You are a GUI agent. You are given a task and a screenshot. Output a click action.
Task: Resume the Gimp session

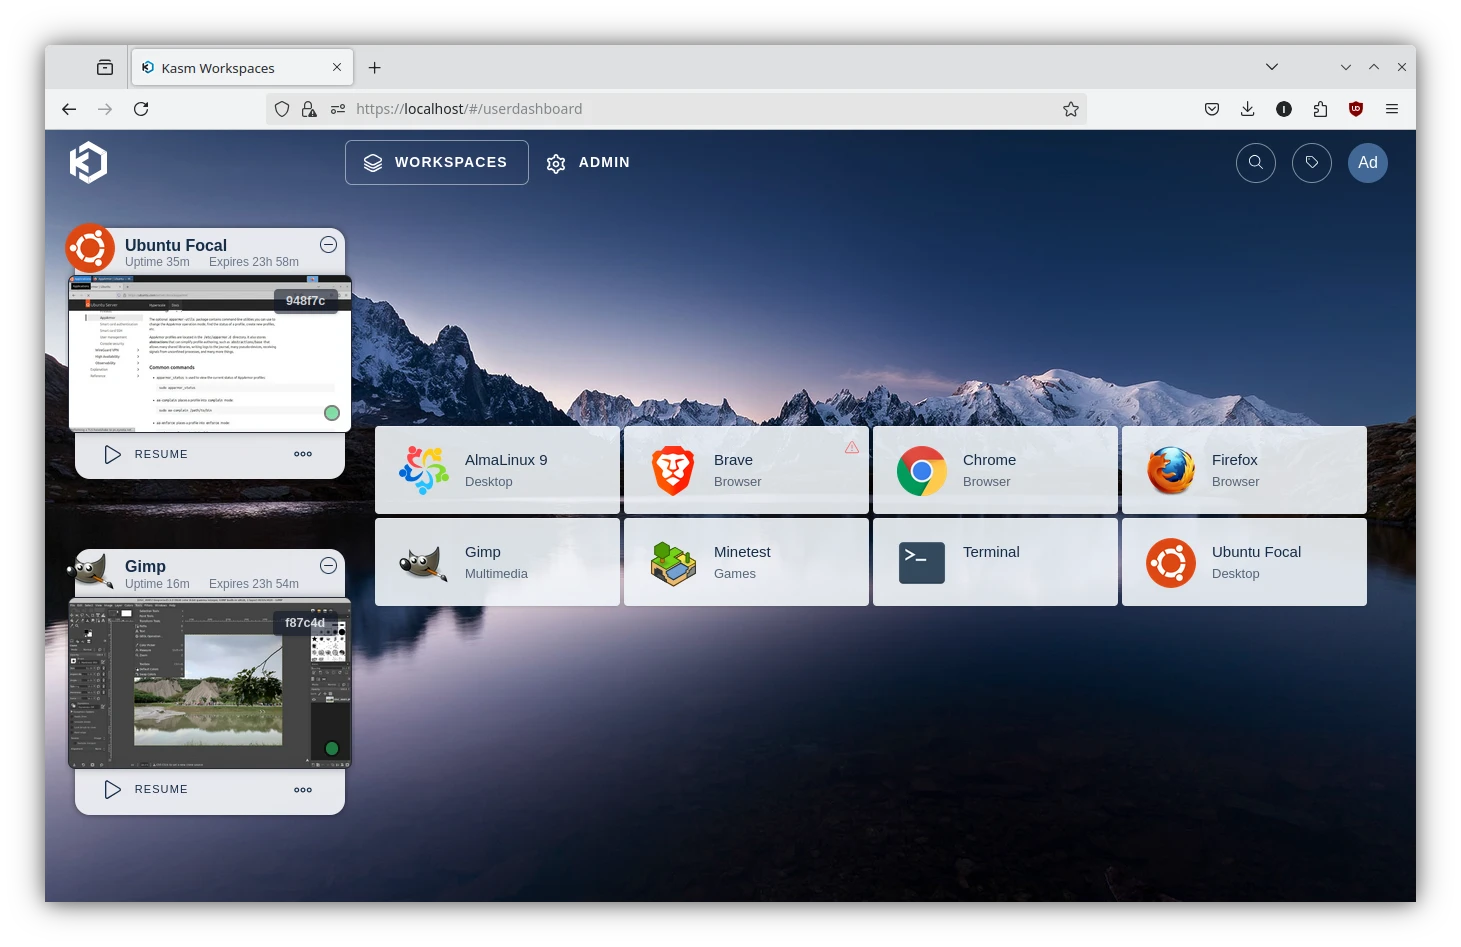coord(147,789)
